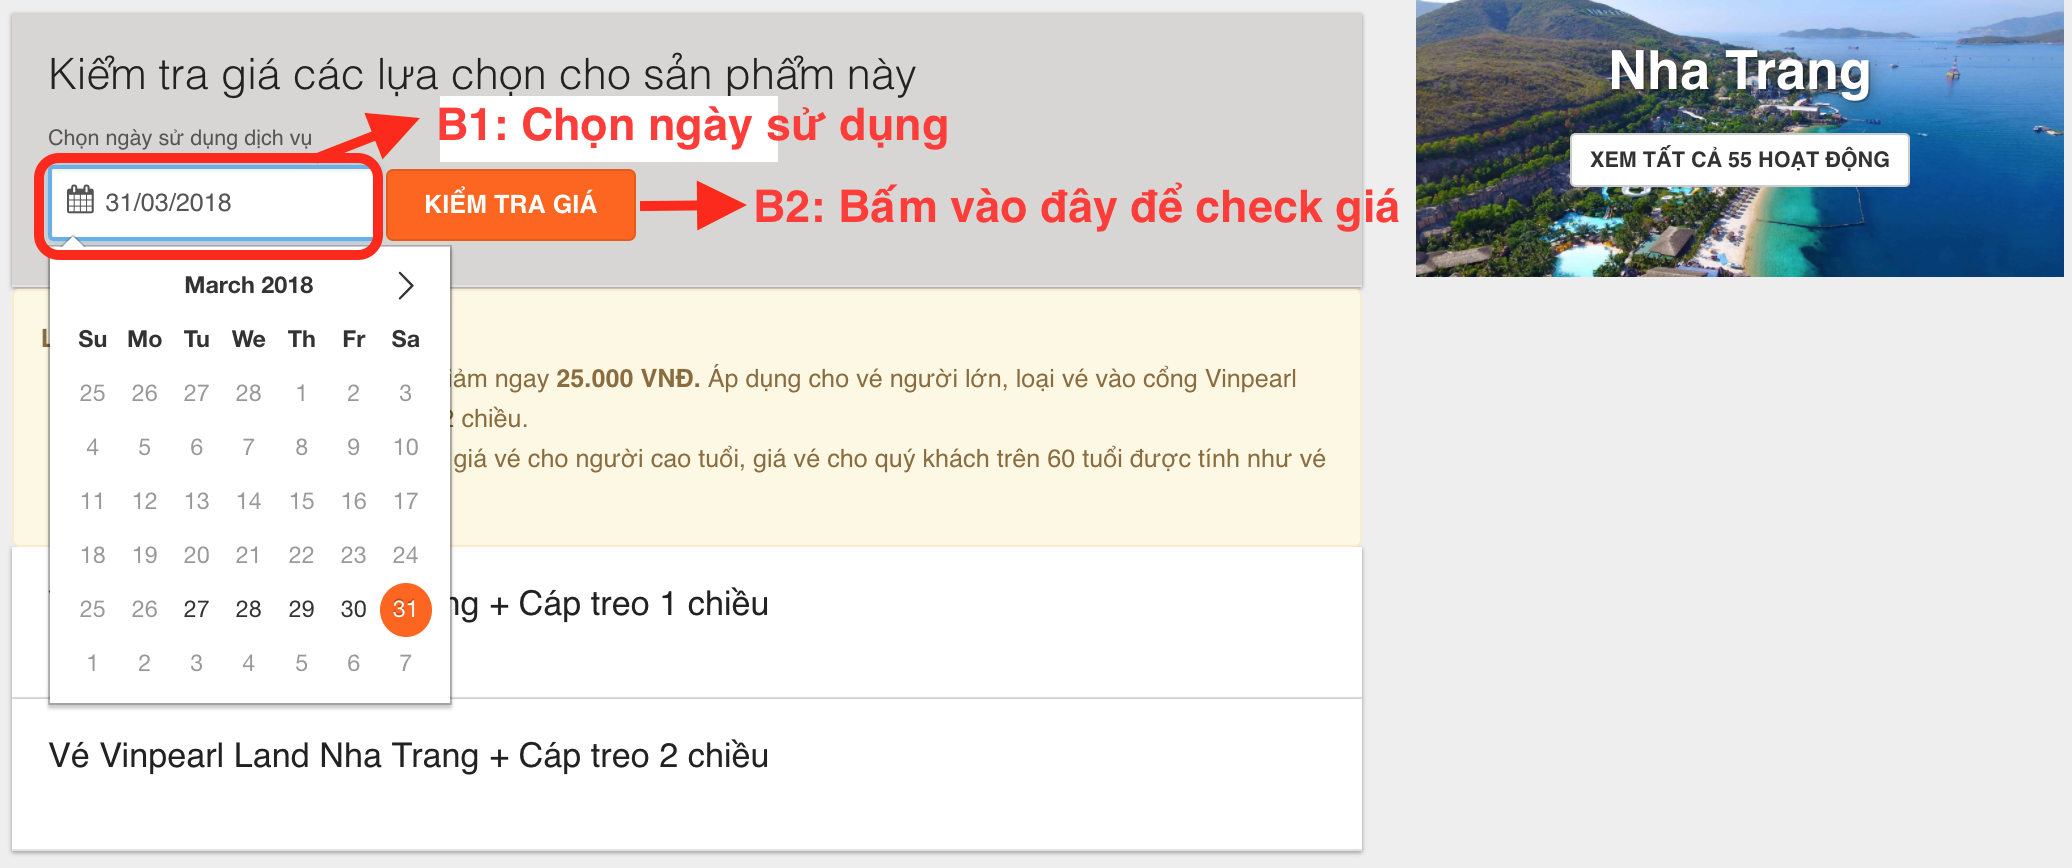Click the date input showing 31/03/2018
The width and height of the screenshot is (2072, 868).
(x=212, y=203)
